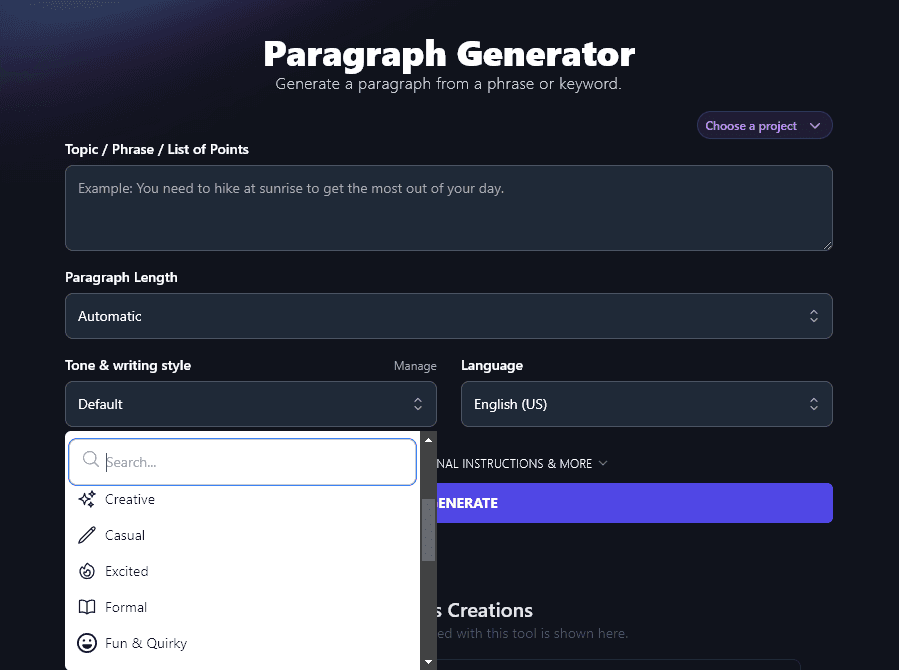Screen dimensions: 899x670
Task: Open the Language dropdown
Action: pos(646,404)
